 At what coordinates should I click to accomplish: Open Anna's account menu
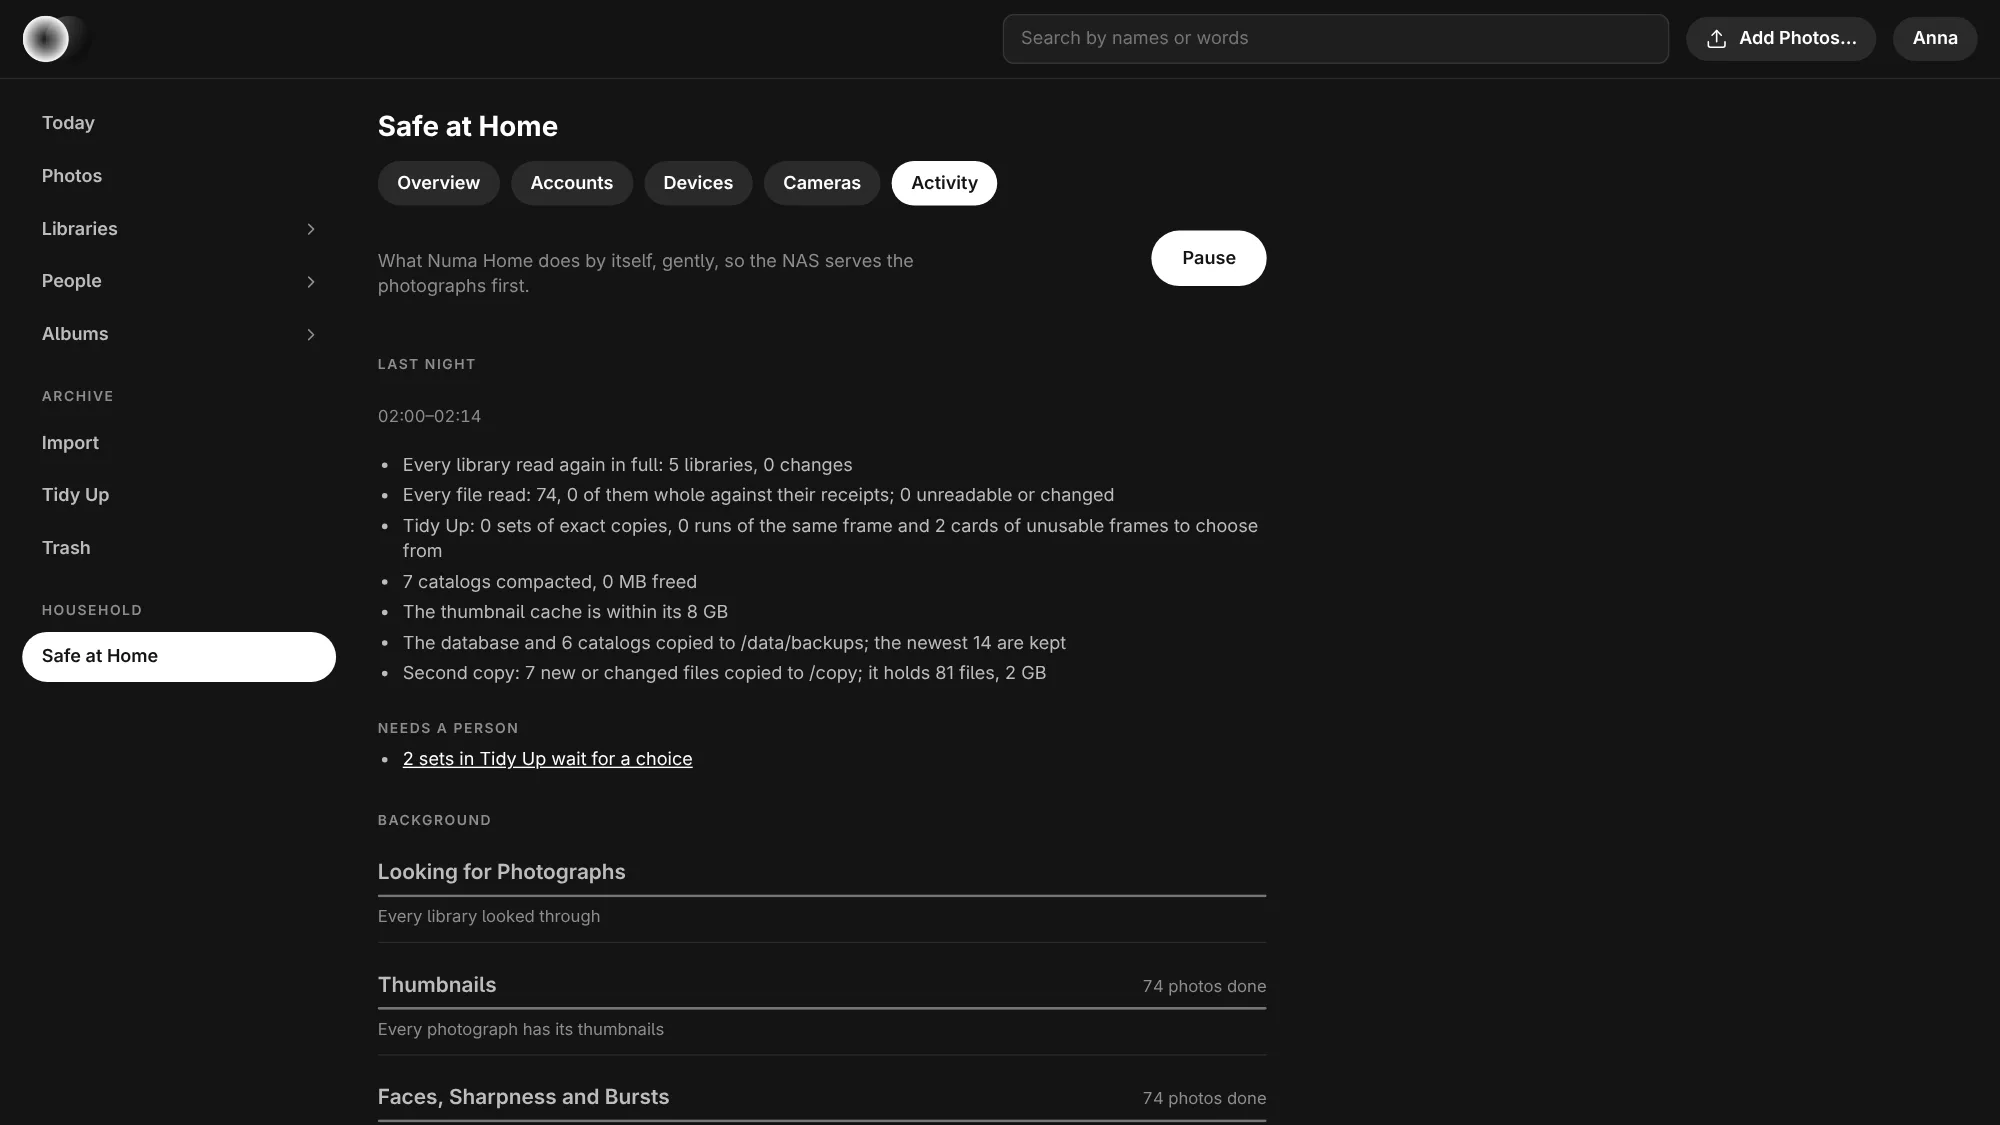coord(1934,39)
